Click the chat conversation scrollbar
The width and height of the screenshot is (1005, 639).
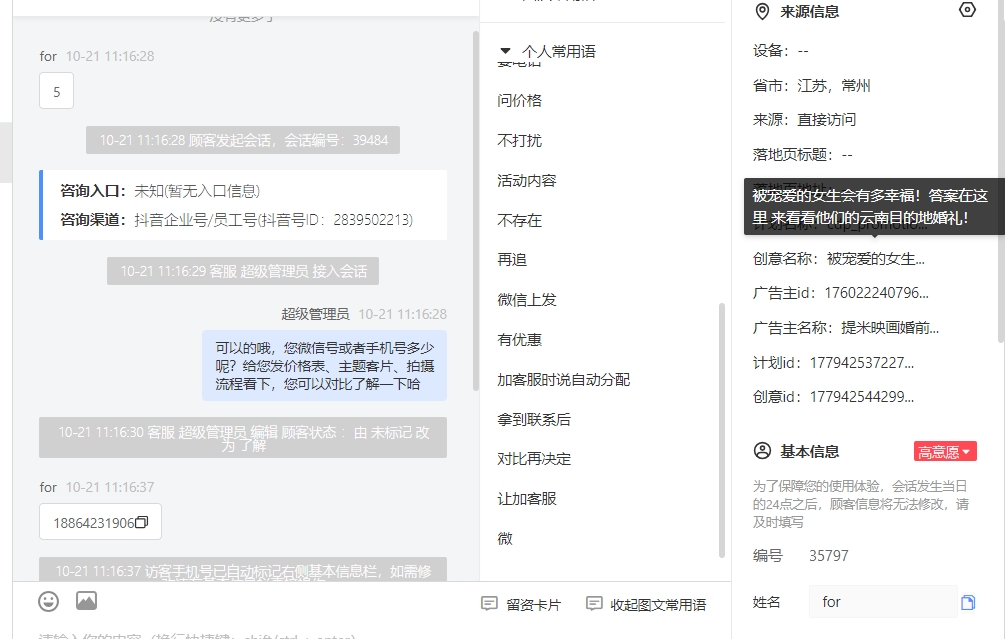point(476,212)
